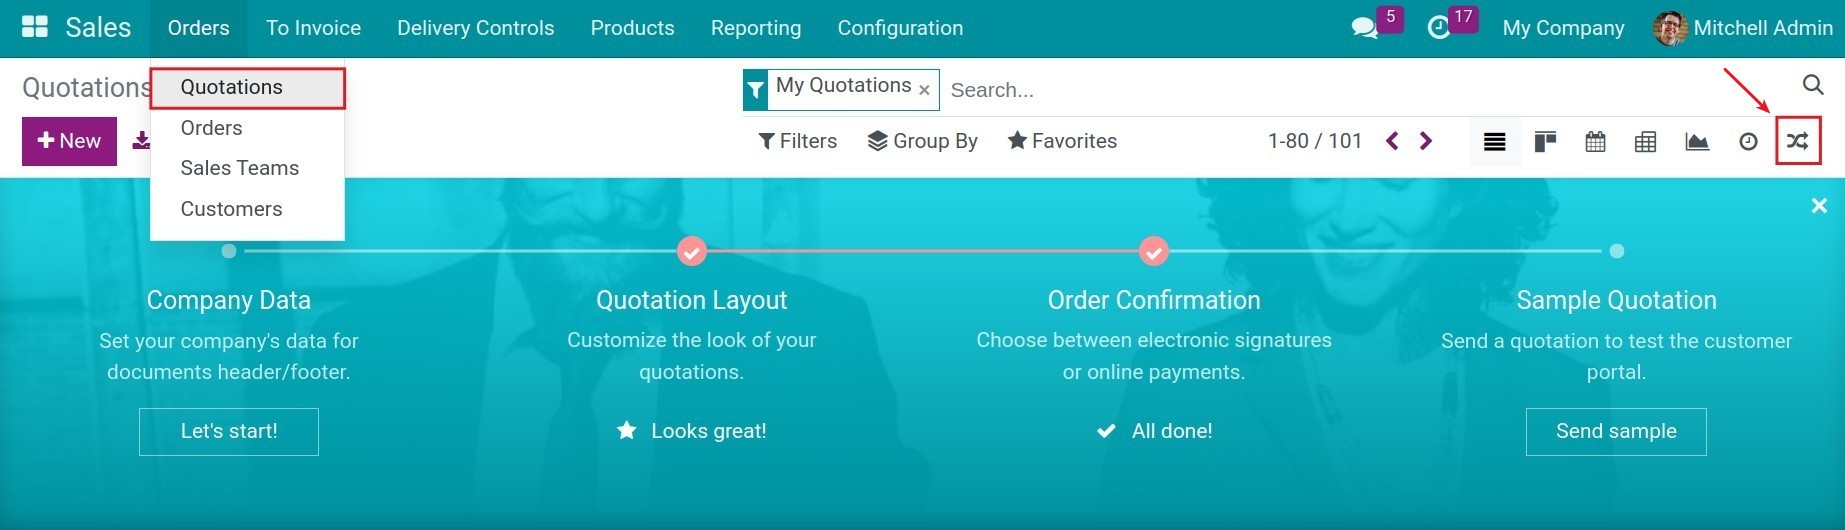The height and width of the screenshot is (530, 1845).
Task: Click the Quotation Layout heading
Action: coord(692,300)
